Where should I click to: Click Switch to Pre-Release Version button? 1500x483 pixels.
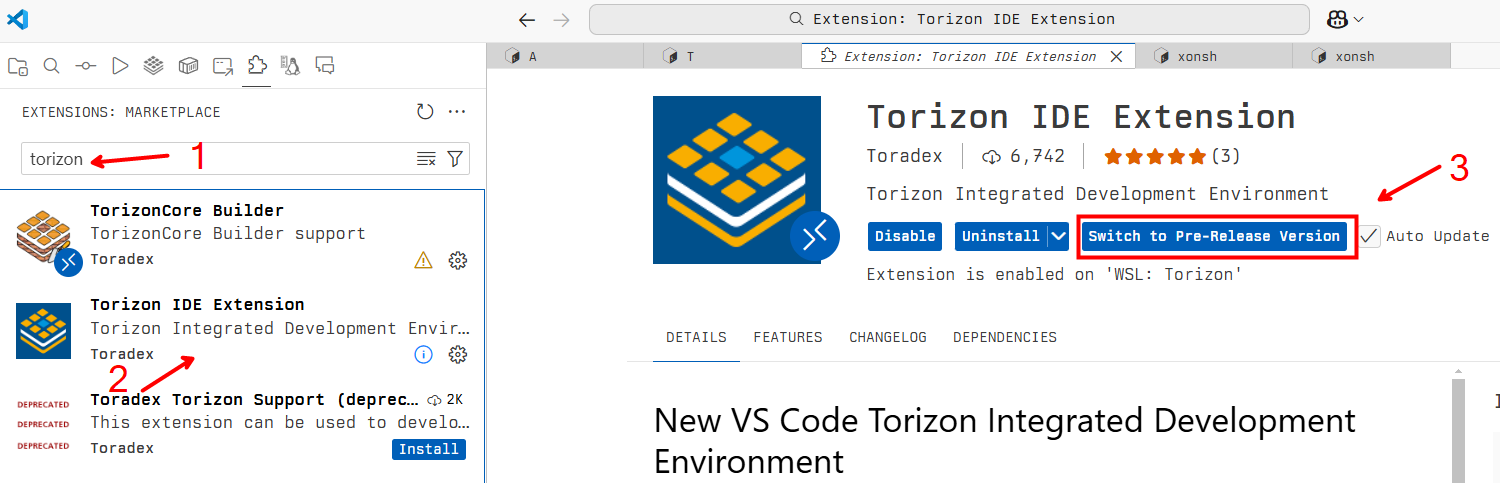[1214, 236]
